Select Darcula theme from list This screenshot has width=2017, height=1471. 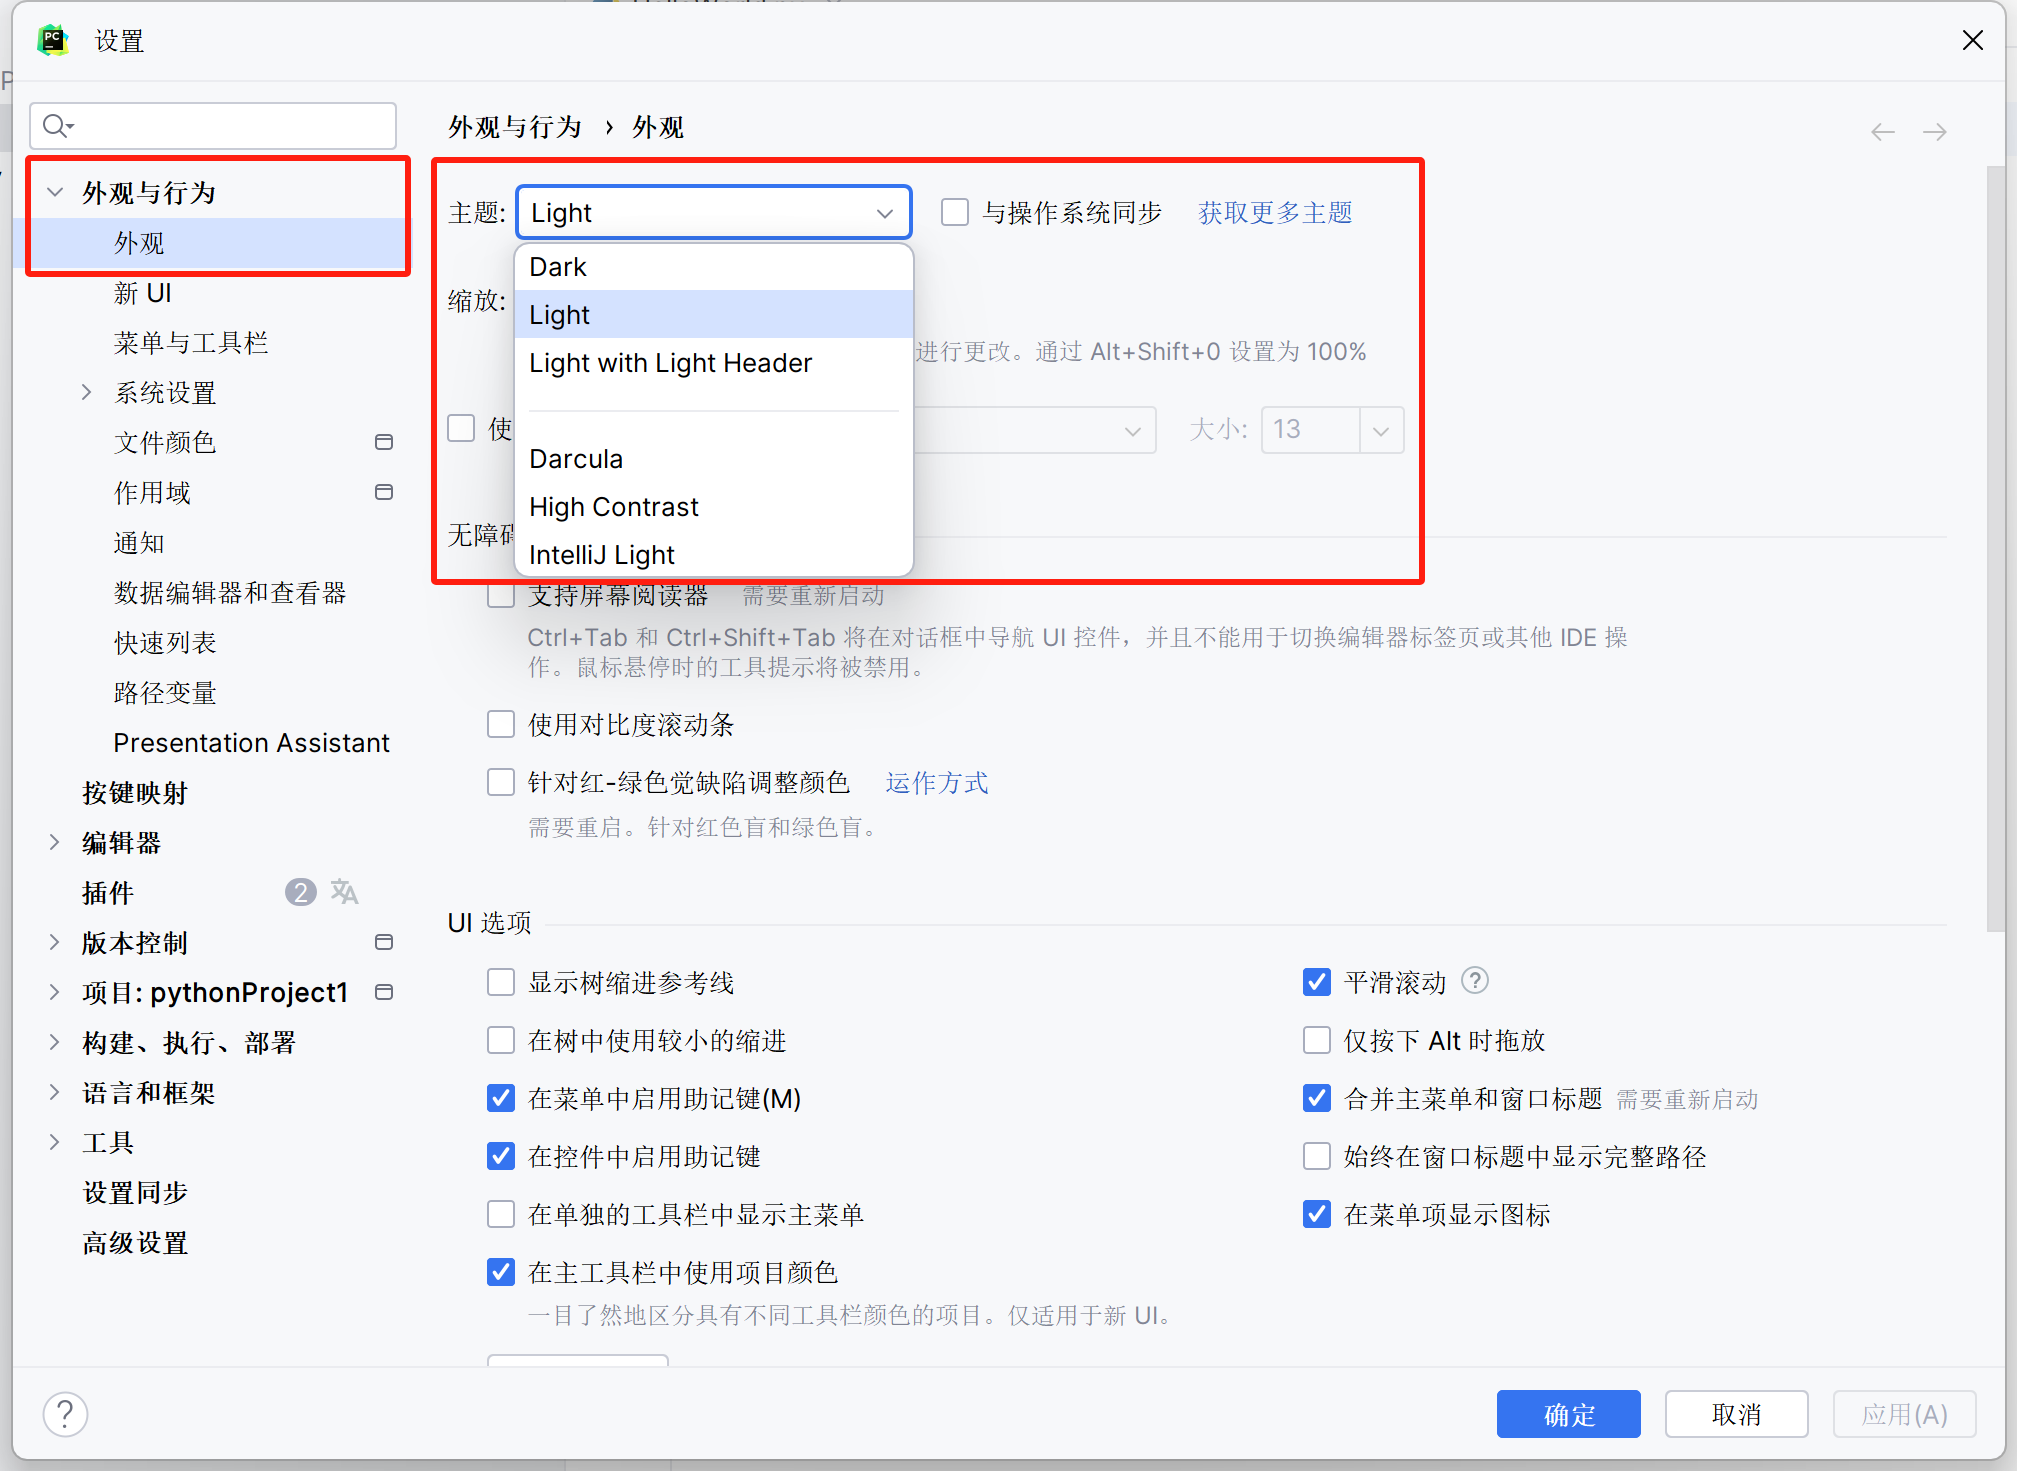[x=576, y=459]
